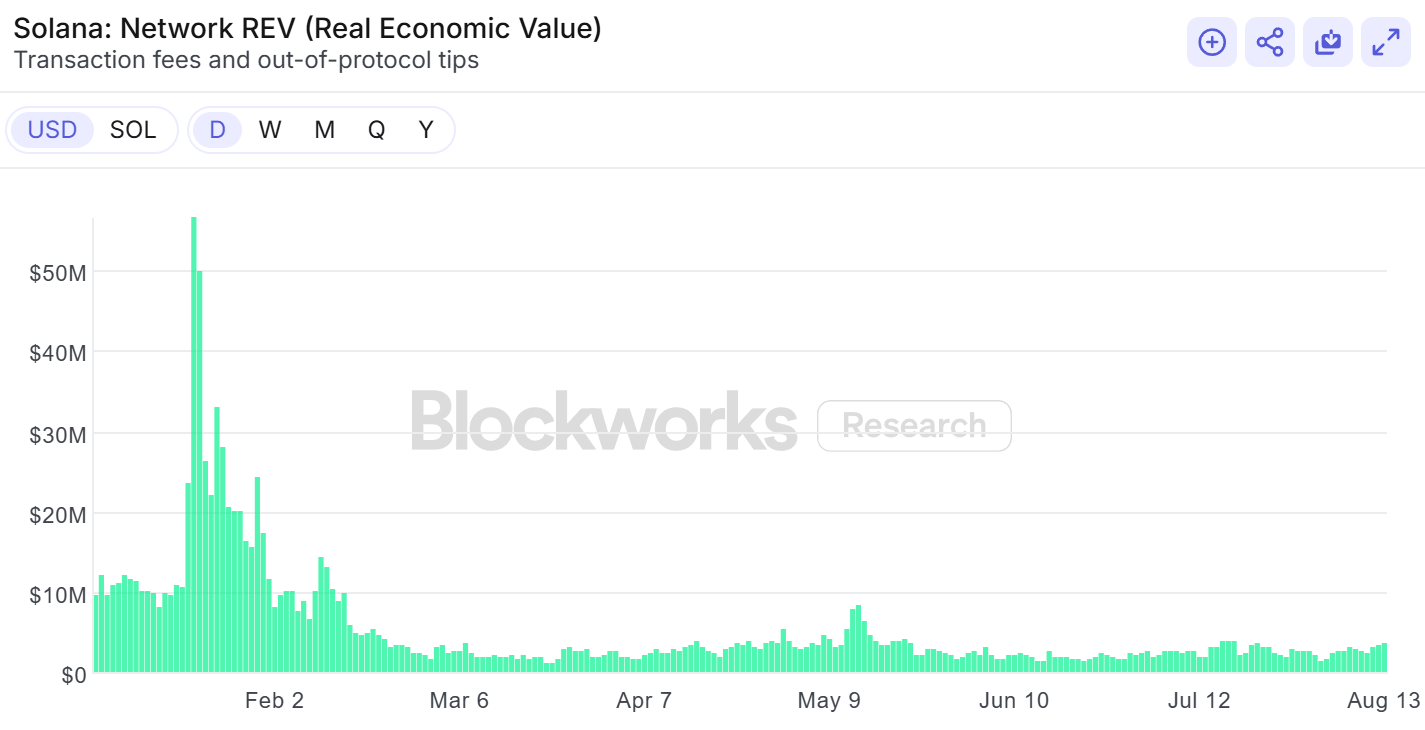Select daily (D) interval
1425x730 pixels.
pos(217,130)
